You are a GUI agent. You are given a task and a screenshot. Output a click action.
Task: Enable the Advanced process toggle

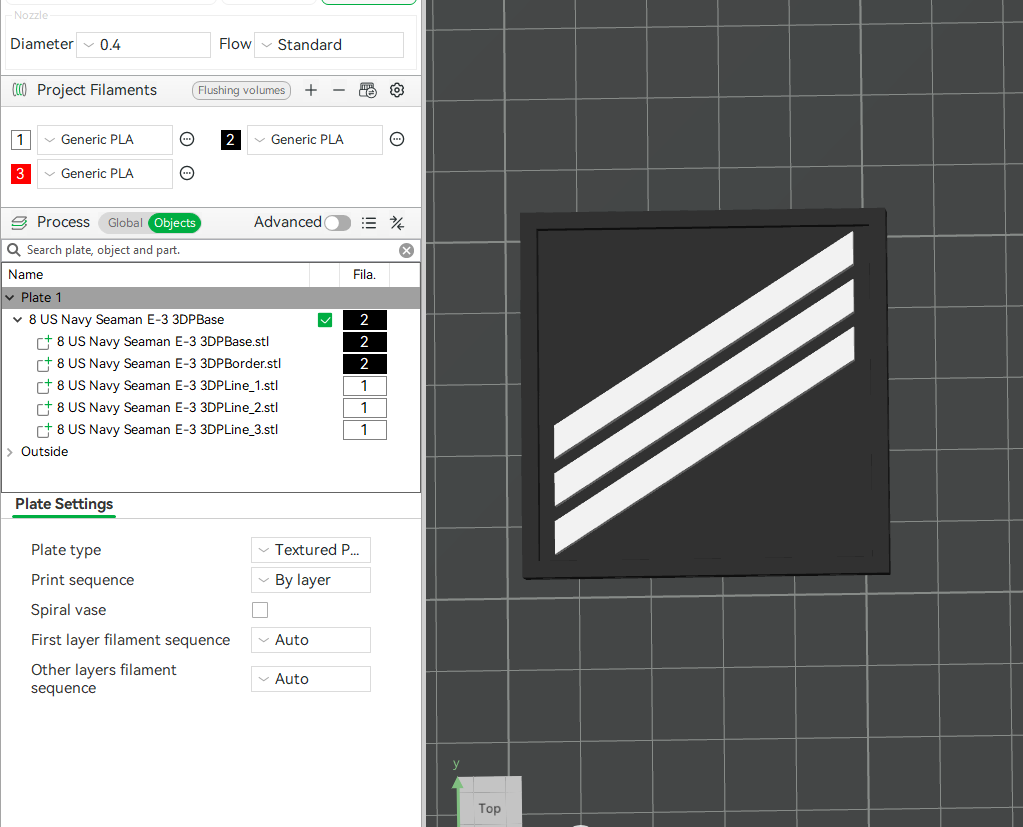tap(337, 222)
